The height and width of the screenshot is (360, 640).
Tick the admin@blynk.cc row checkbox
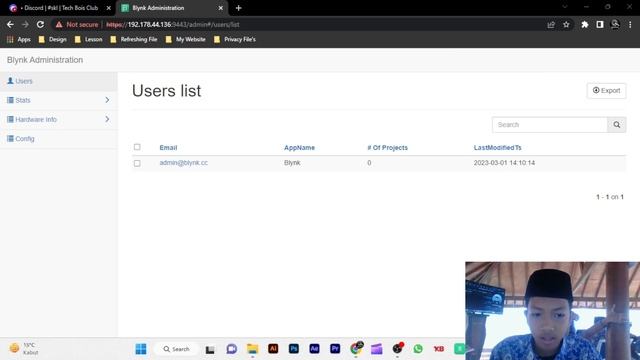point(137,163)
